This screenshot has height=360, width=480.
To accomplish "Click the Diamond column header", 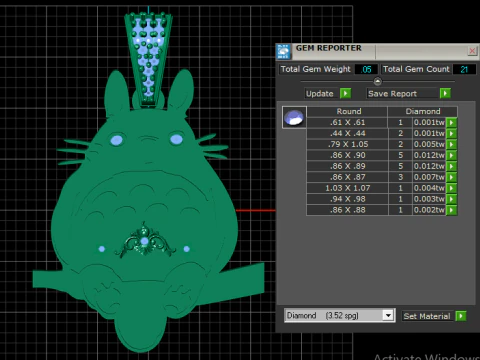I will coord(423,111).
